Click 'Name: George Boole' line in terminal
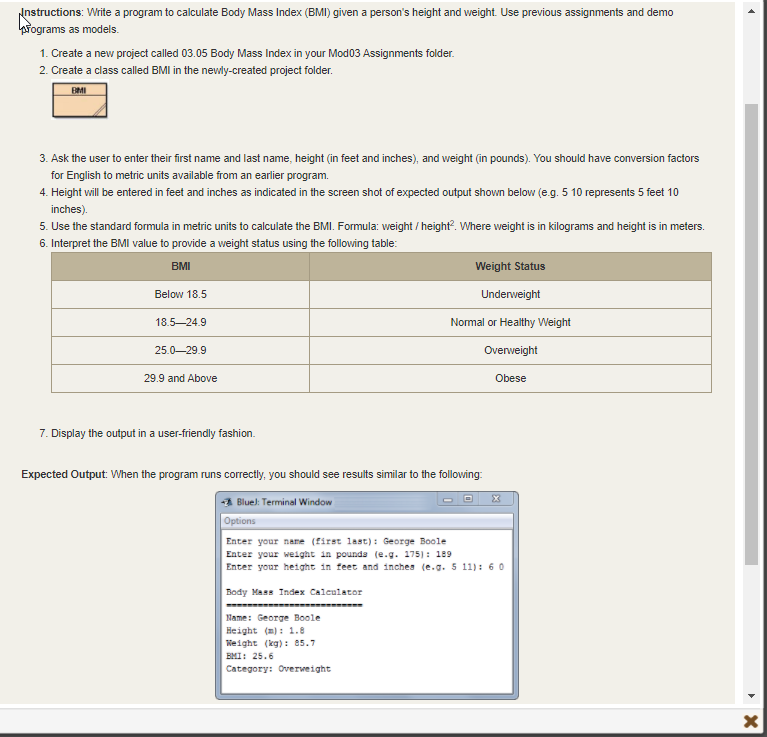This screenshot has height=737, width=767. [273, 618]
